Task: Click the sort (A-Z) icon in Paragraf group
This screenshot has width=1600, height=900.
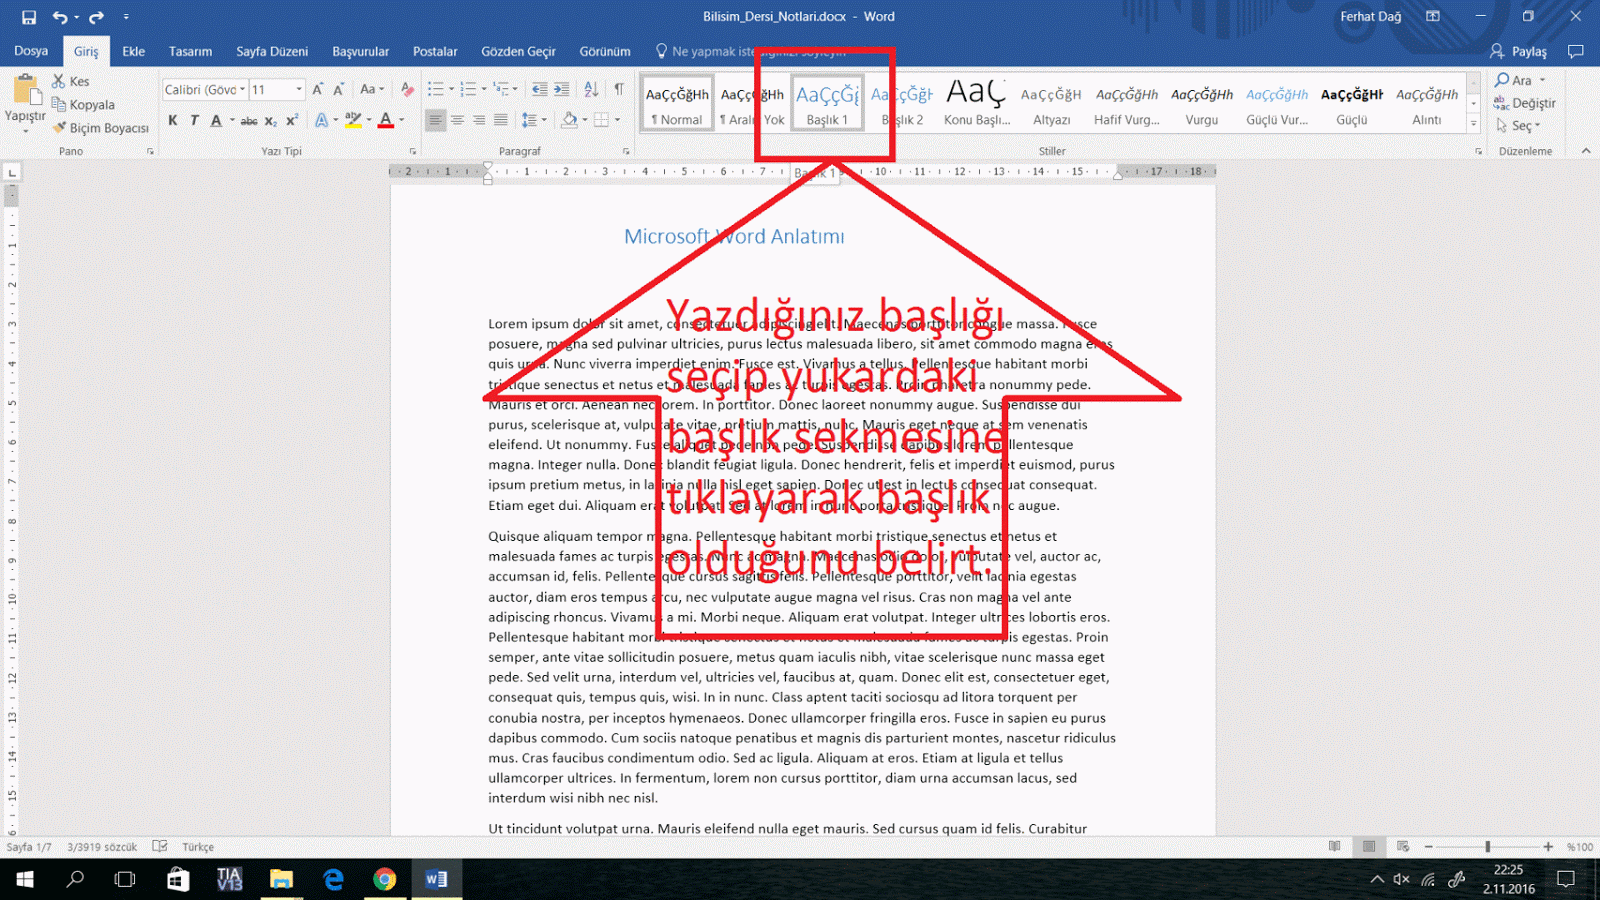Action: tap(590, 89)
